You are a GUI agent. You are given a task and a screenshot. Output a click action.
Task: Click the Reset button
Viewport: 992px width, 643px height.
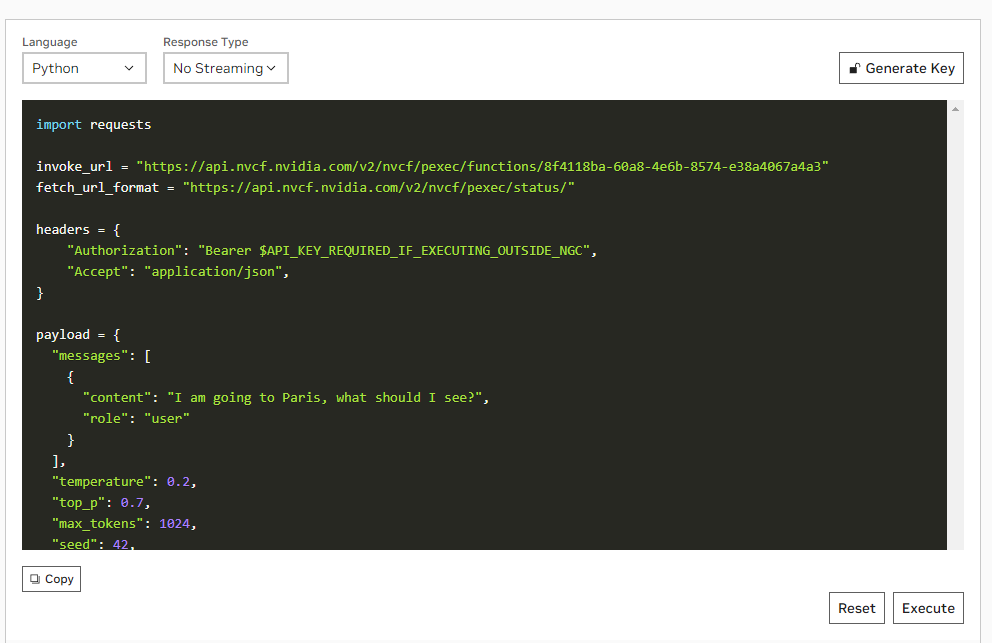pos(856,608)
